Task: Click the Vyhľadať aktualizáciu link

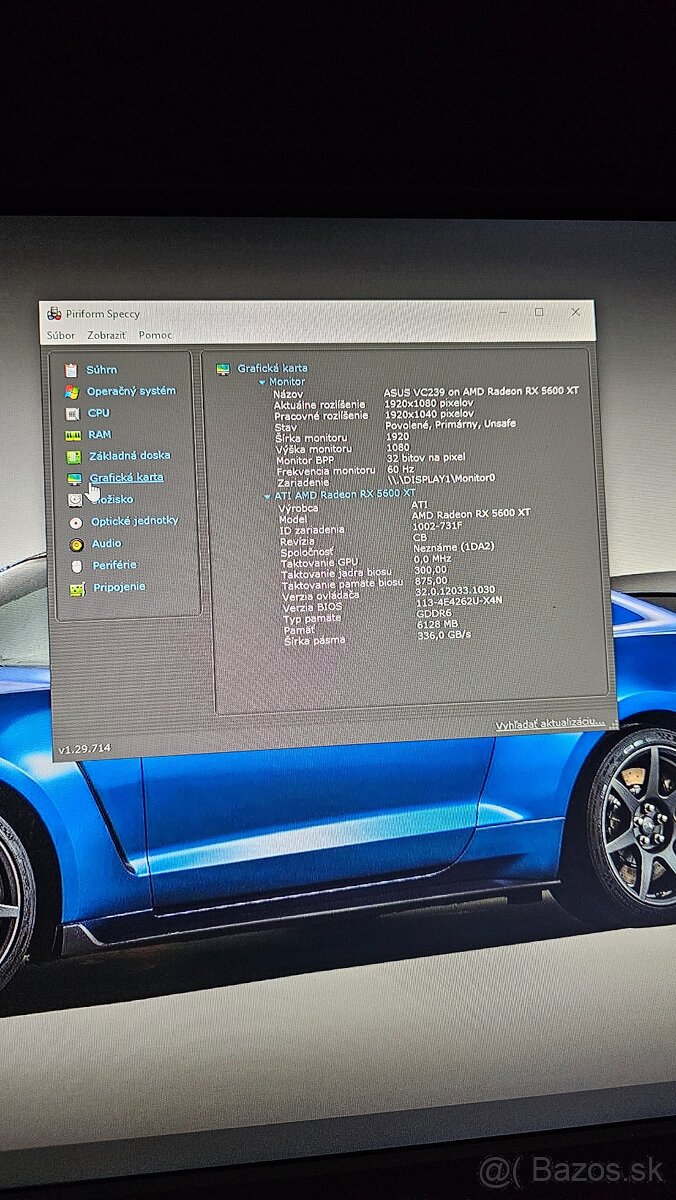Action: coord(549,722)
